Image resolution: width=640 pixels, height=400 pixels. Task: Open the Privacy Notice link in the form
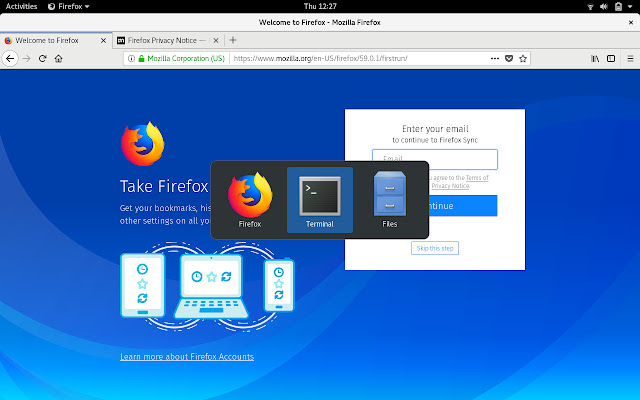coord(450,186)
